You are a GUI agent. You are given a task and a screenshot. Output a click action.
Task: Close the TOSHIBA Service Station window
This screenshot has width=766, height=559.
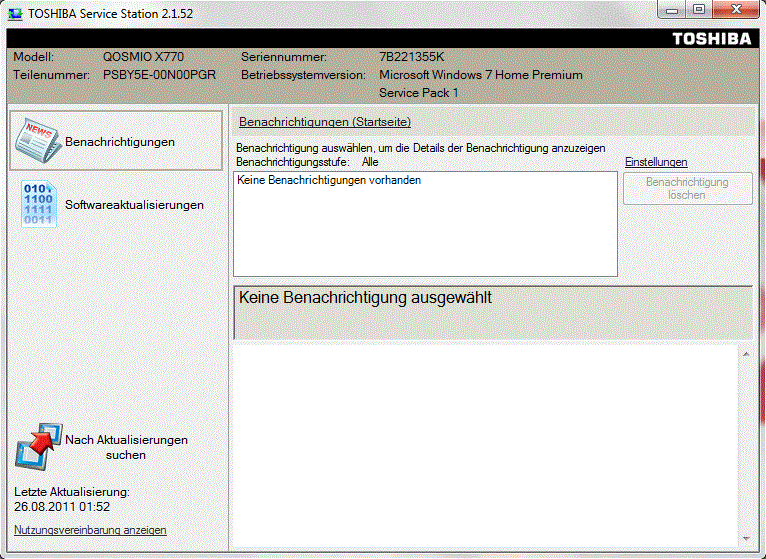pyautogui.click(x=736, y=10)
